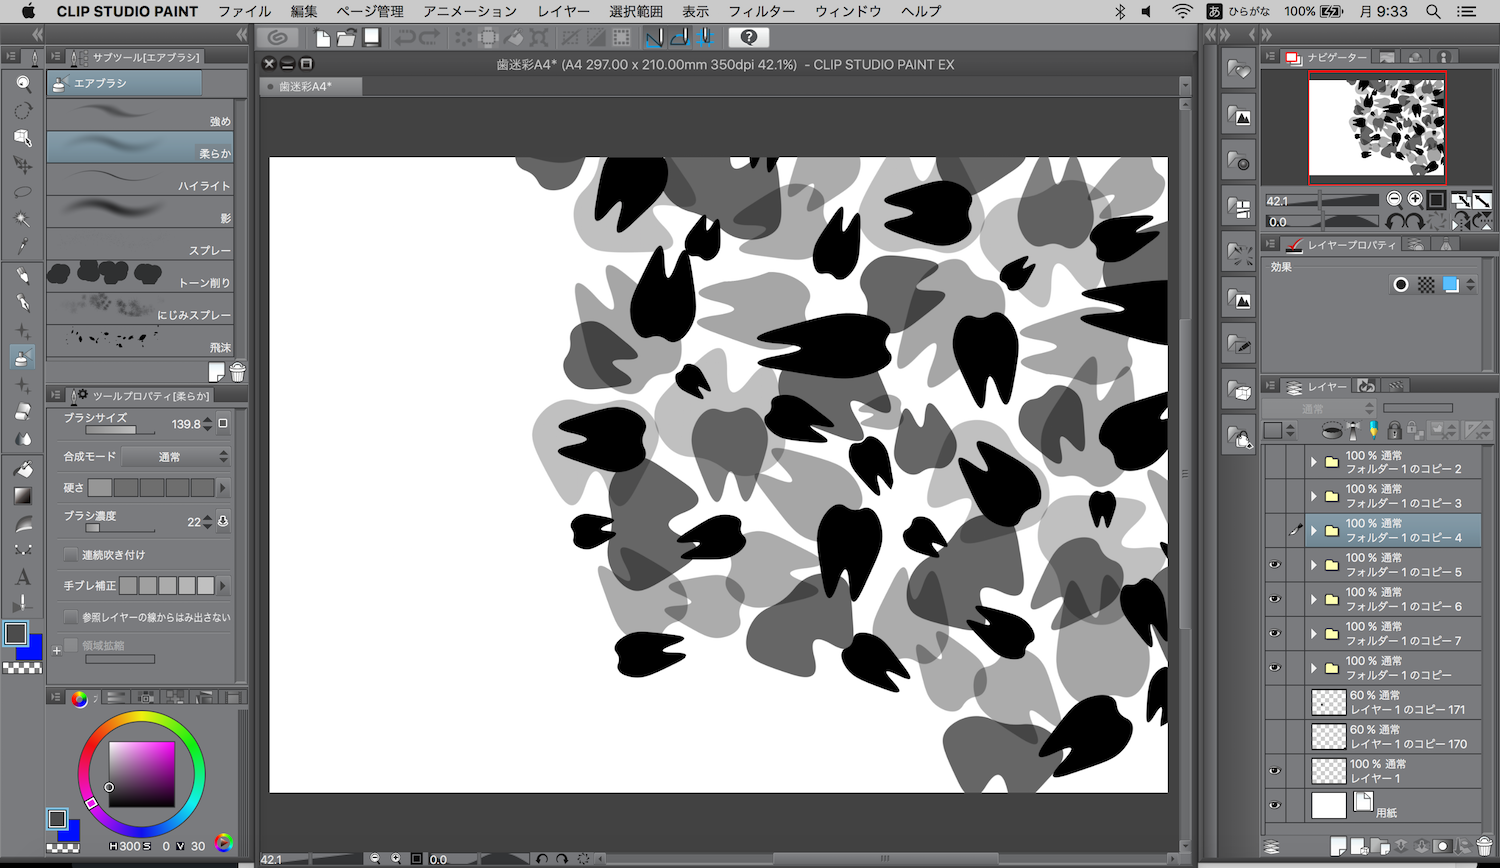Select the Gradient tool
The width and height of the screenshot is (1500, 868).
pos(23,495)
